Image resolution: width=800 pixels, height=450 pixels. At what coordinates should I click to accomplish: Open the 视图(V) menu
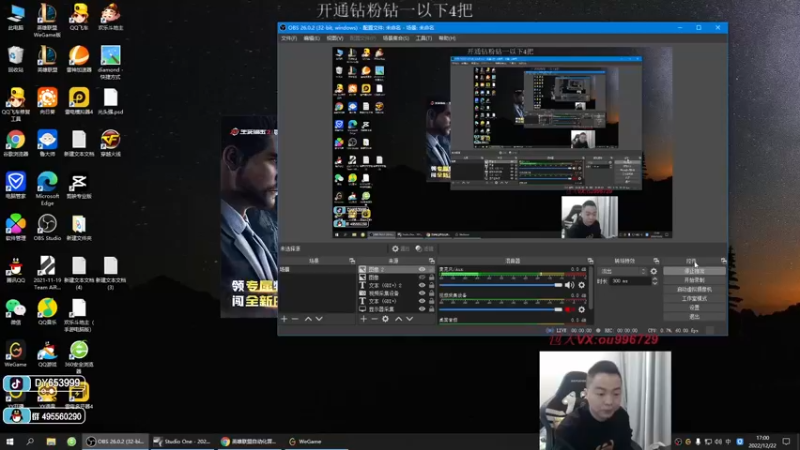pyautogui.click(x=335, y=38)
